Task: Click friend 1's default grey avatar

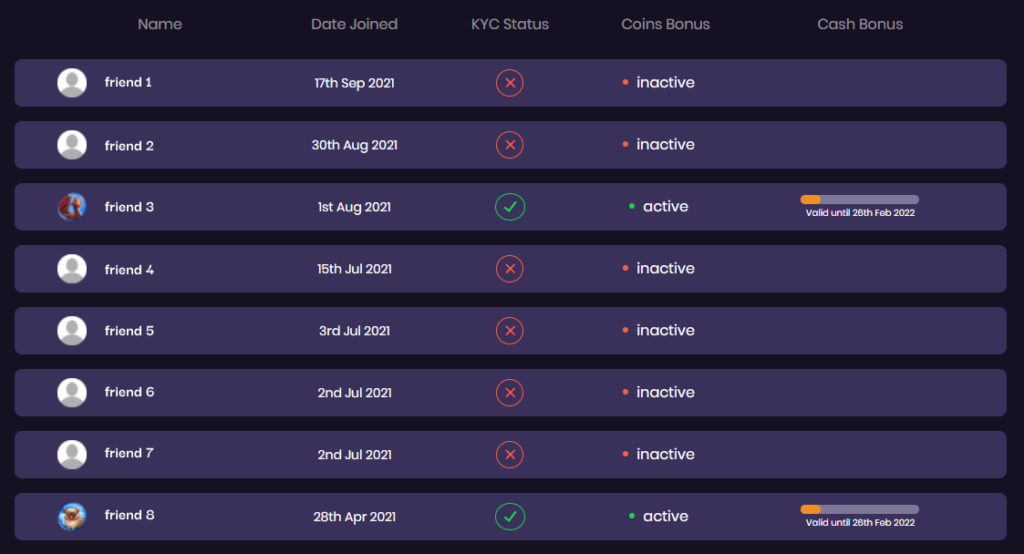Action: tap(72, 83)
